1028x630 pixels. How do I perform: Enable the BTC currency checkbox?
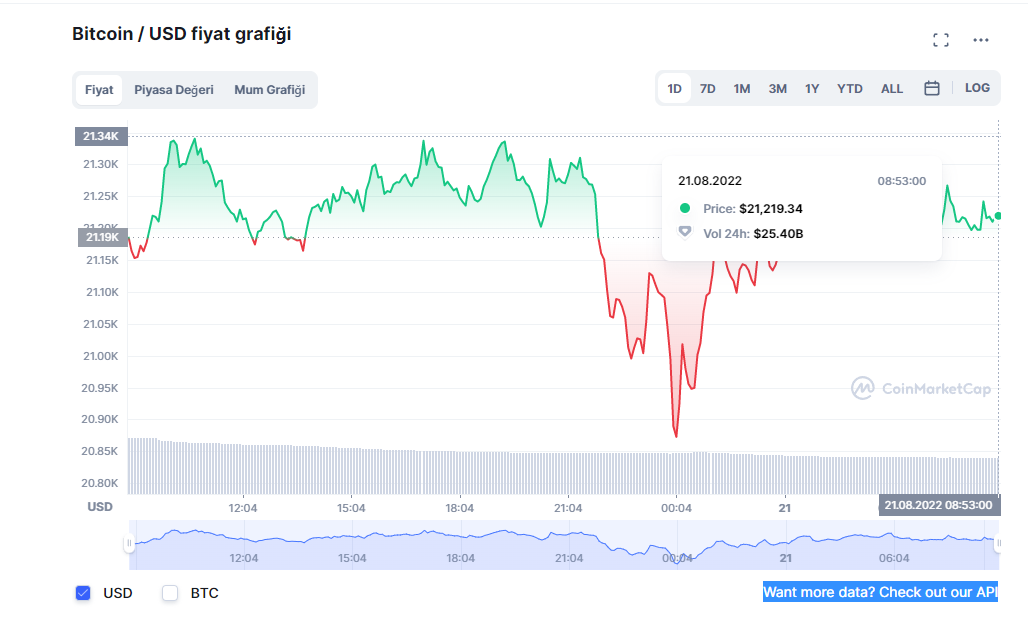click(170, 593)
